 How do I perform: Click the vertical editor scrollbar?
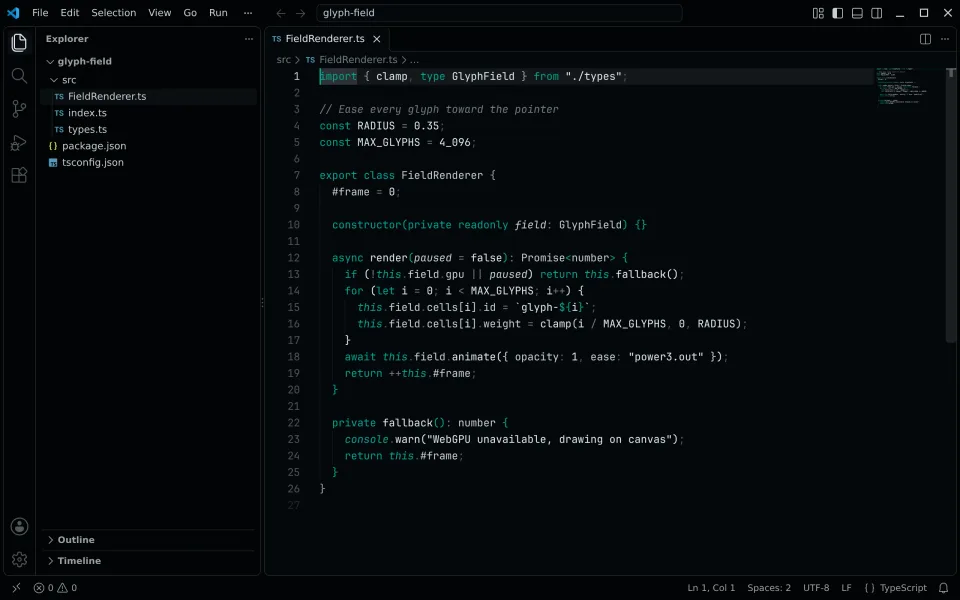pyautogui.click(x=951, y=205)
